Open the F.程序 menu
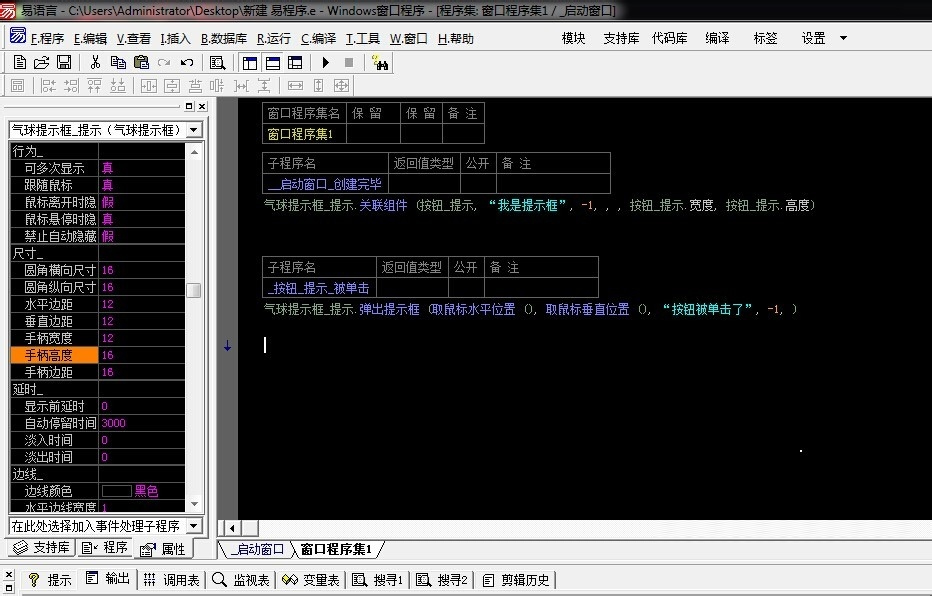932x596 pixels. (x=47, y=39)
